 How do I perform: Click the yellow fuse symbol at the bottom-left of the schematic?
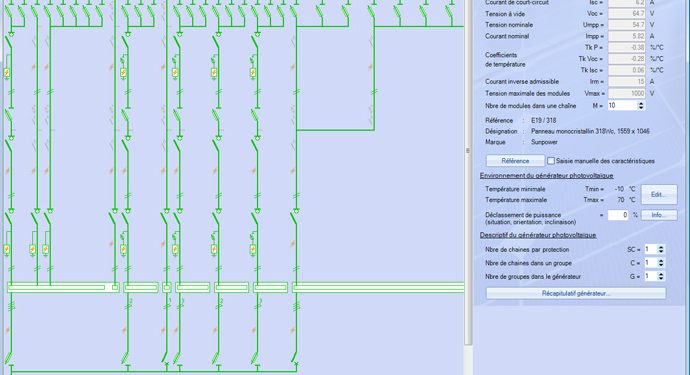(x=7, y=250)
